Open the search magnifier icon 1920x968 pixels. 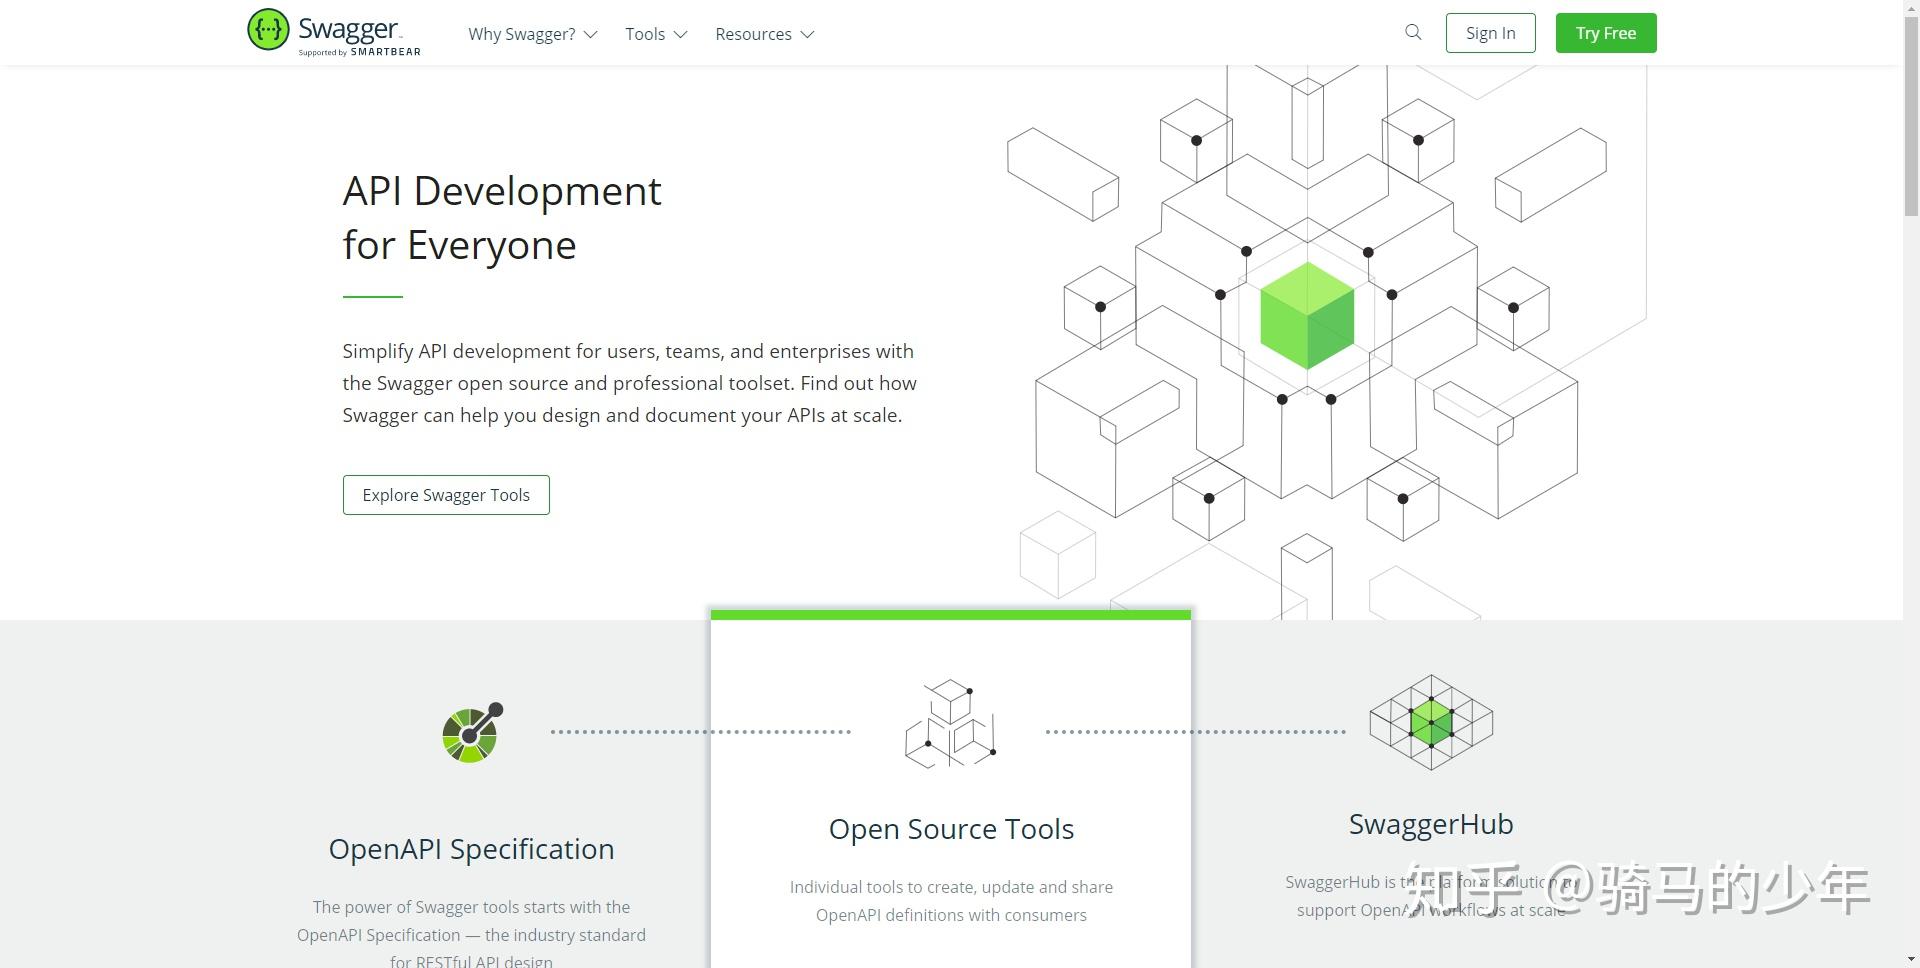(1413, 32)
